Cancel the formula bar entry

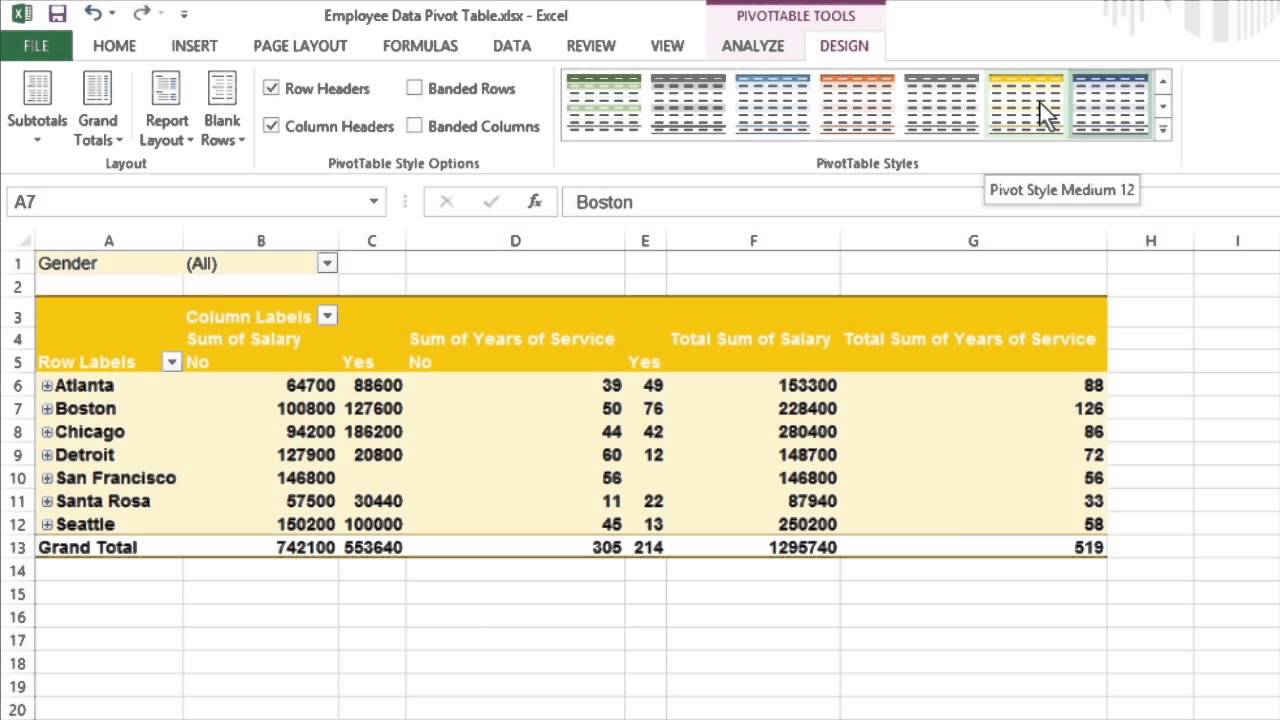coord(446,202)
